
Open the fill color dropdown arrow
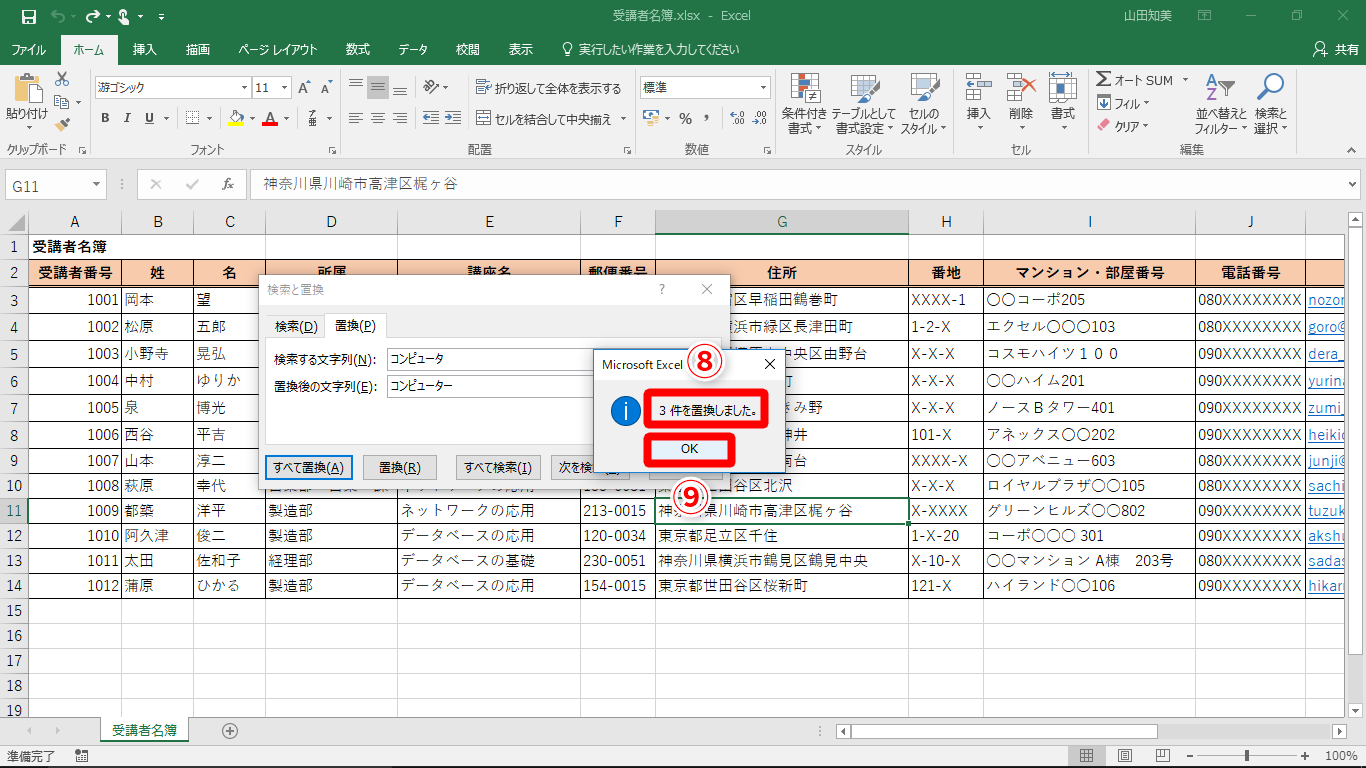tap(251, 118)
